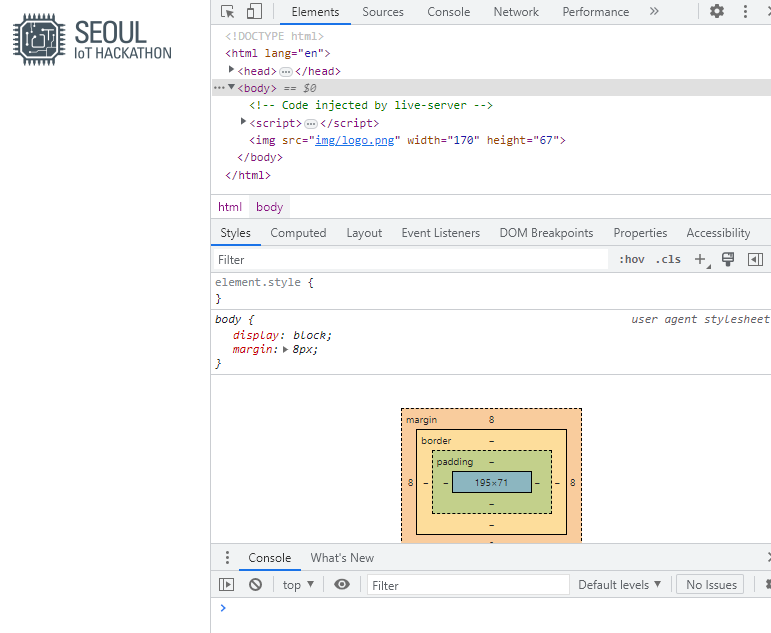The width and height of the screenshot is (771, 633).
Task: Open the top Console panel tab
Action: 448,12
